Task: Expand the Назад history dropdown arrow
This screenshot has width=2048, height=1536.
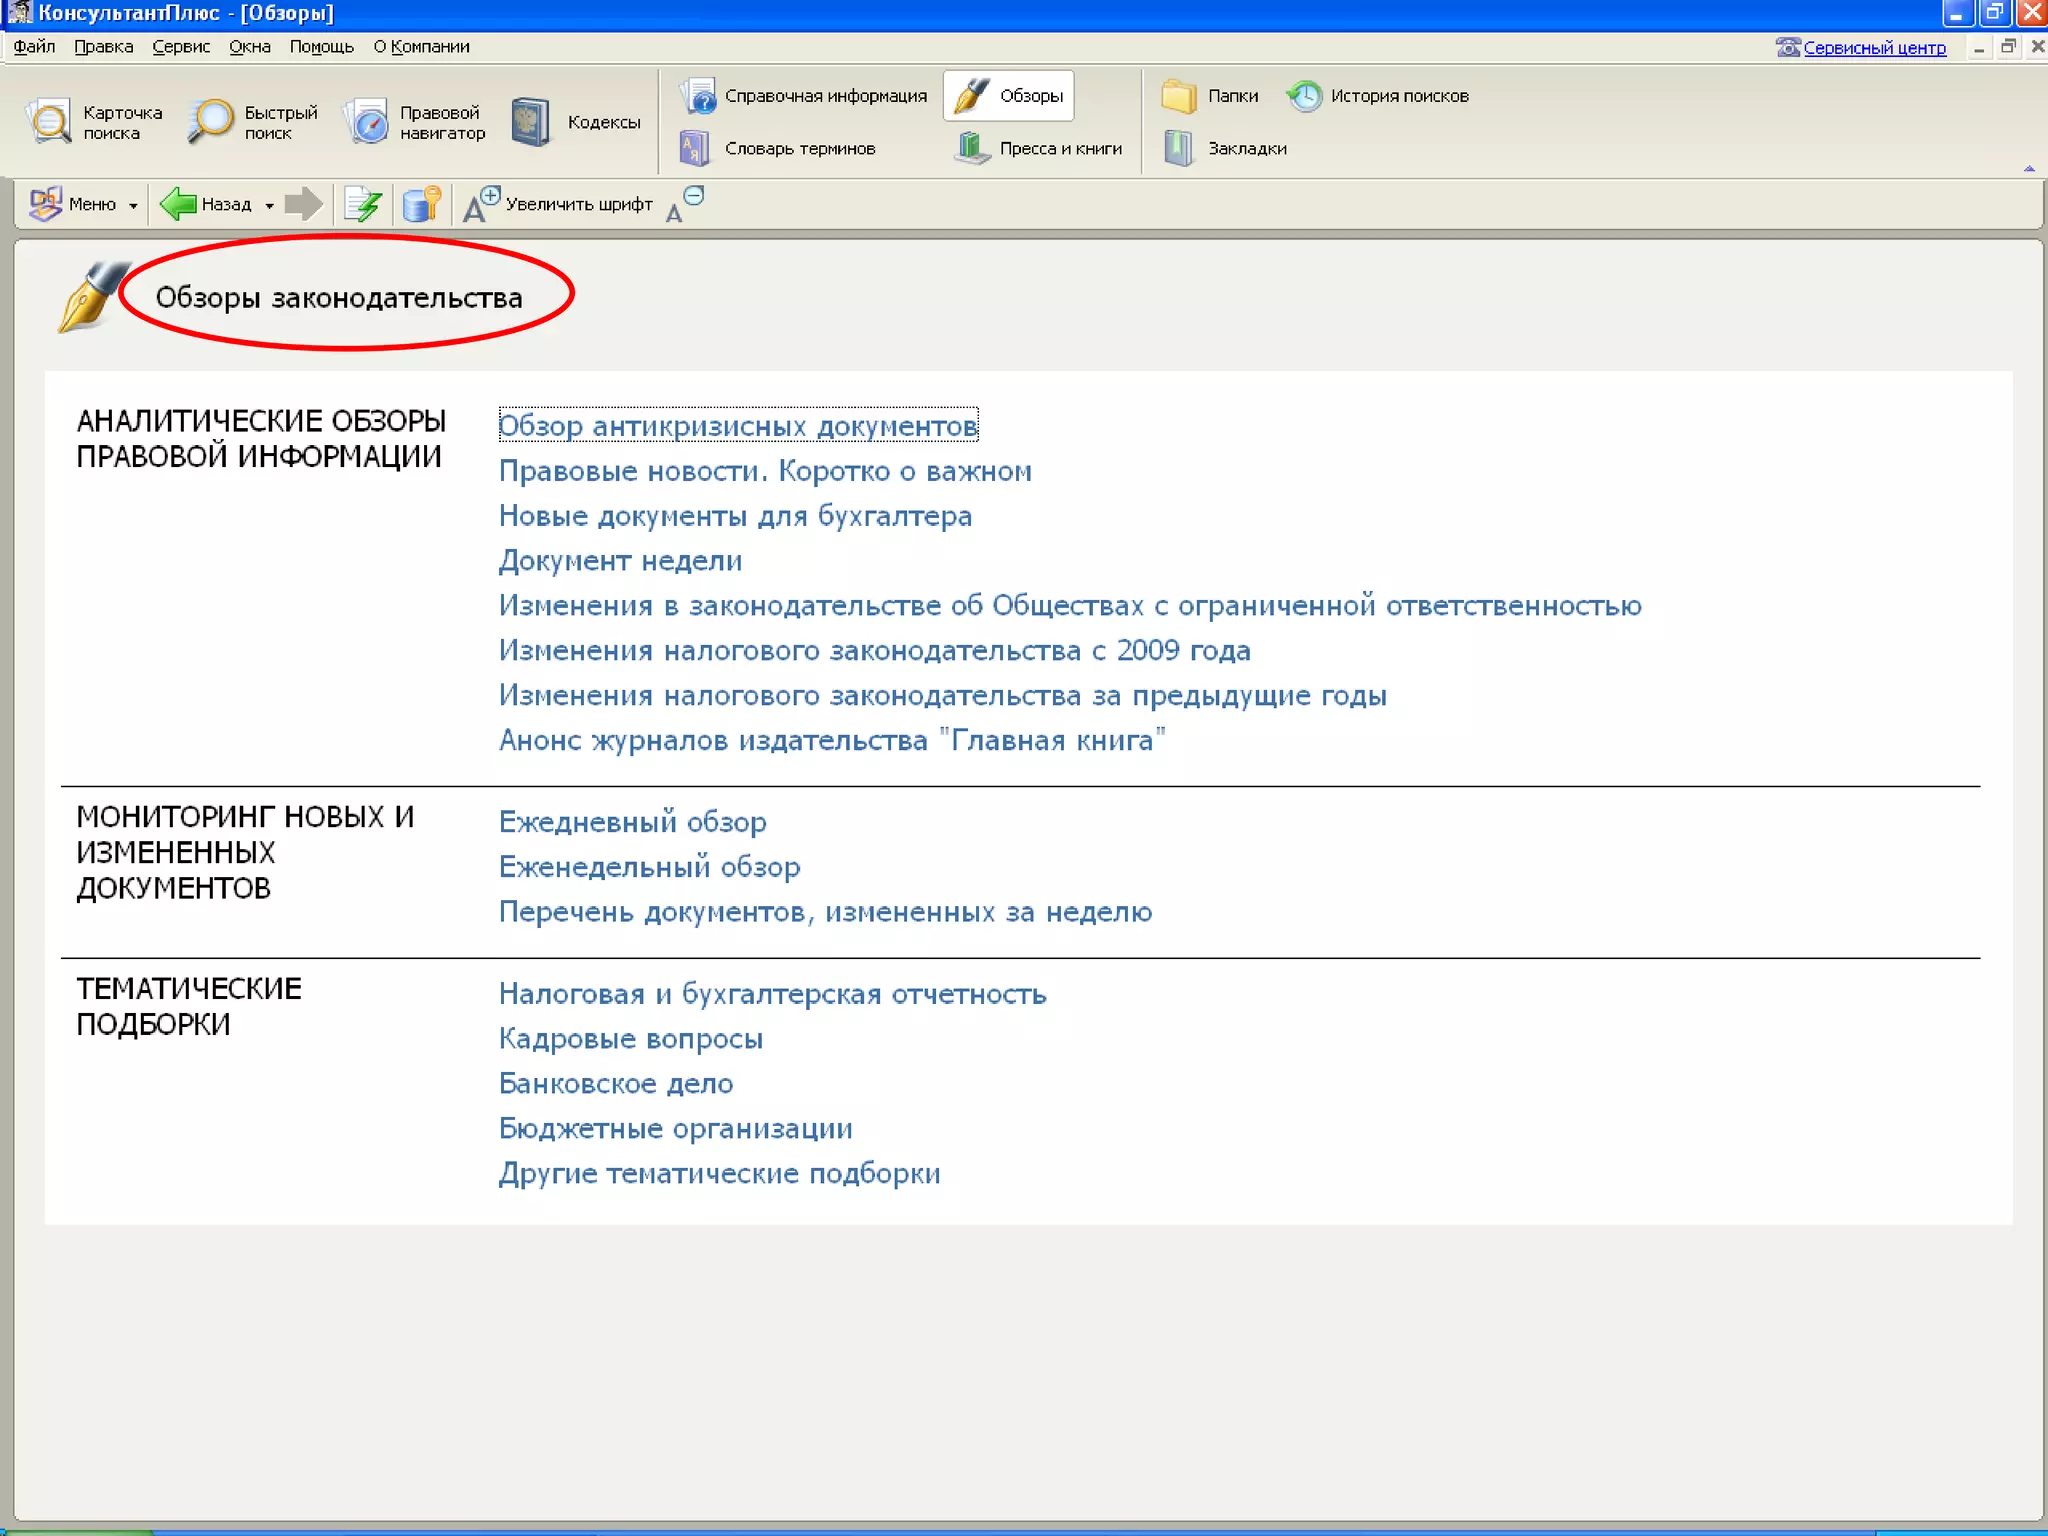Action: coord(269,206)
